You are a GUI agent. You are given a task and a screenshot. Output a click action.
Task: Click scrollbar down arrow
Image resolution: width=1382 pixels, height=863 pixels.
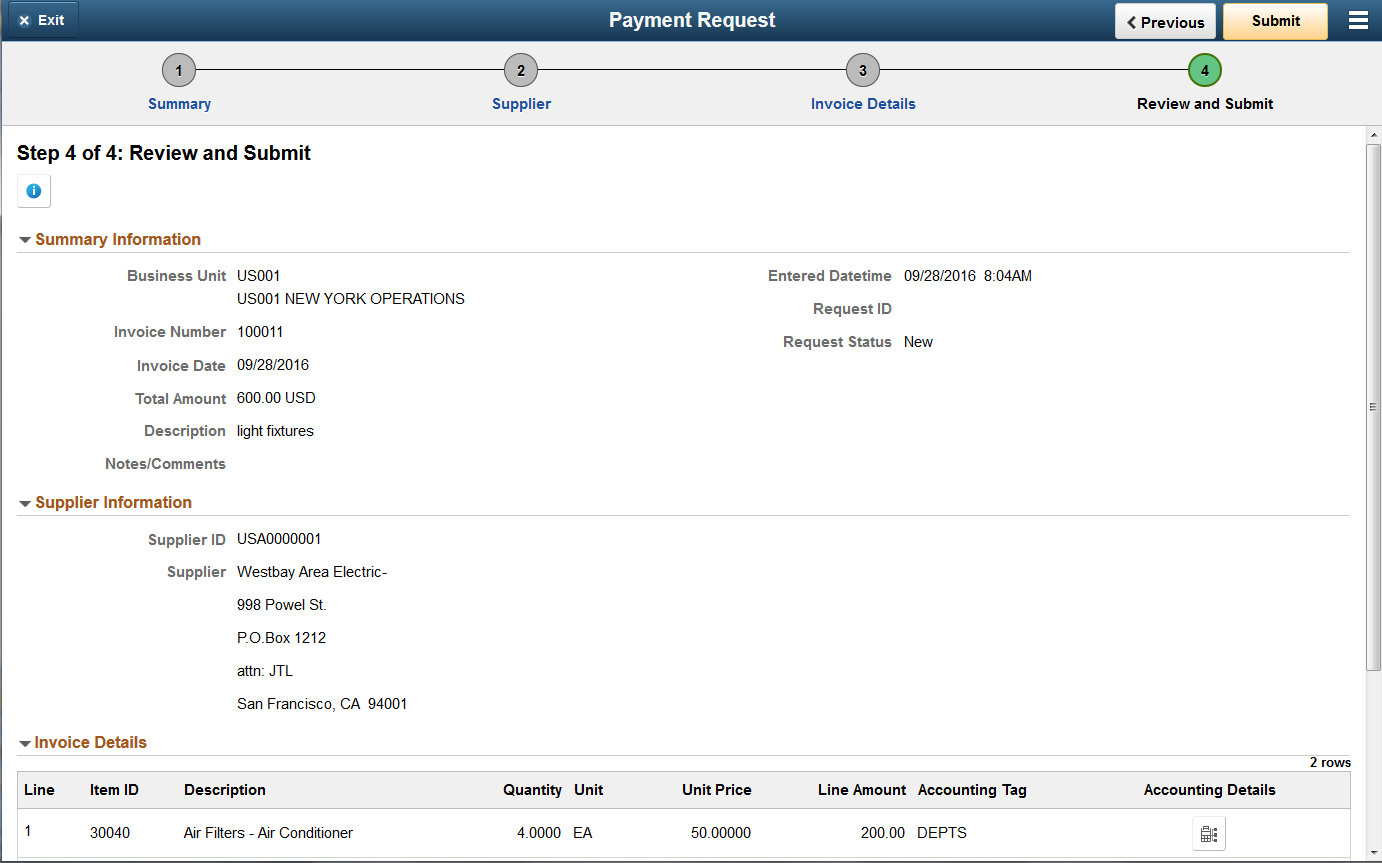point(1373,855)
